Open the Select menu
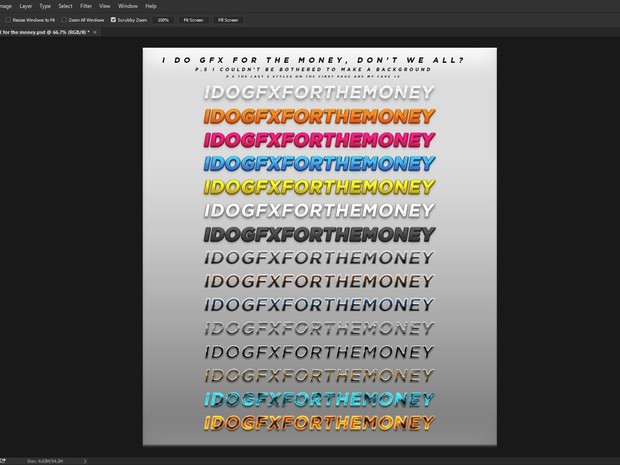Image resolution: width=620 pixels, height=465 pixels. [65, 6]
